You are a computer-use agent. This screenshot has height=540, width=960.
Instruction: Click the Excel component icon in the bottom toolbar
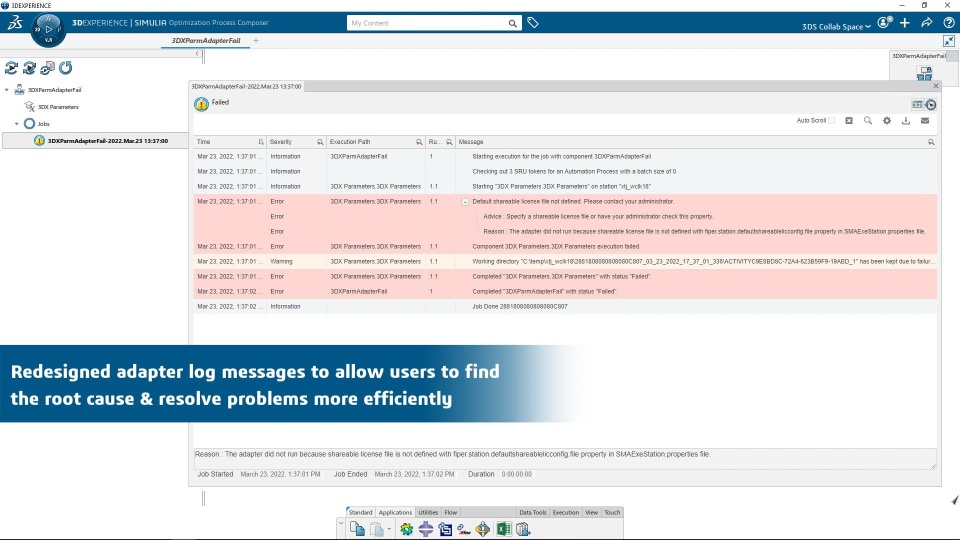coord(504,529)
